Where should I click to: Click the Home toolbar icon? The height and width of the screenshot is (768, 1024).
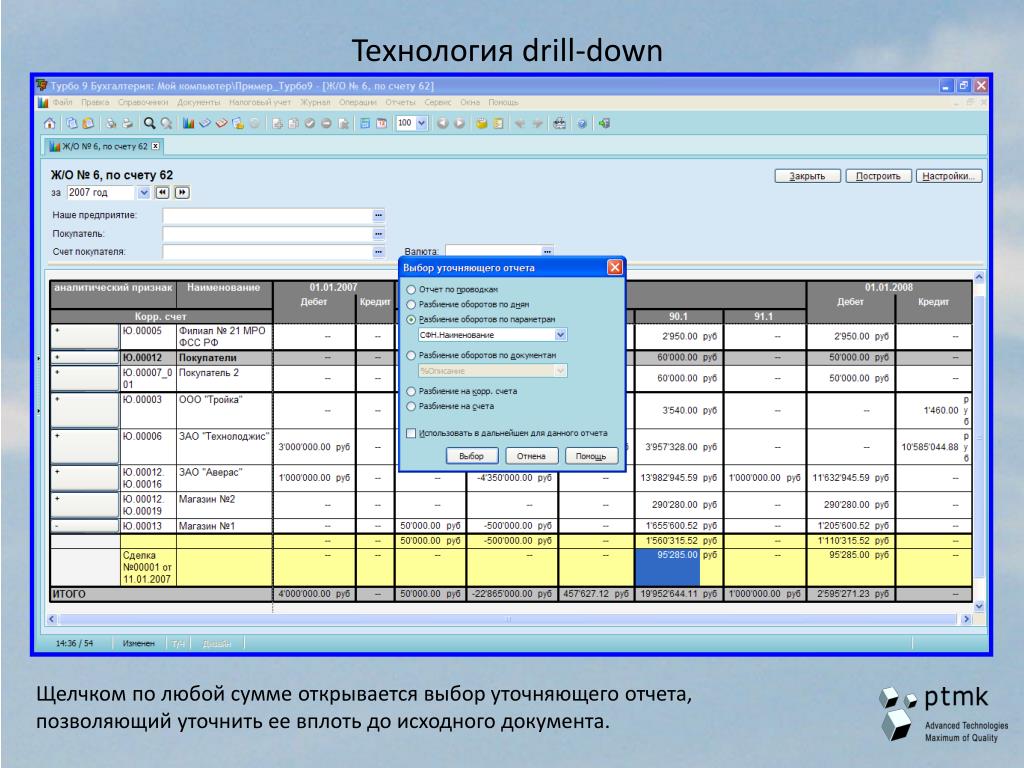50,123
